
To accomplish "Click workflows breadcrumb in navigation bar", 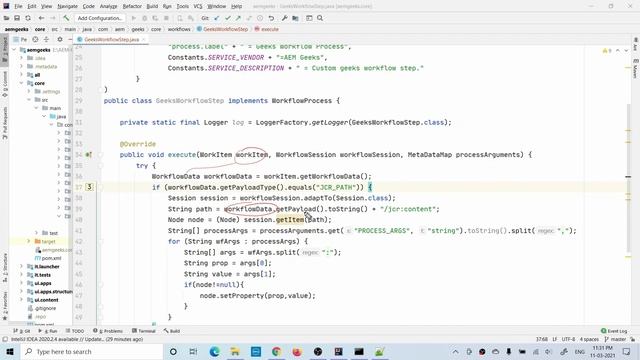I will pyautogui.click(x=179, y=29).
